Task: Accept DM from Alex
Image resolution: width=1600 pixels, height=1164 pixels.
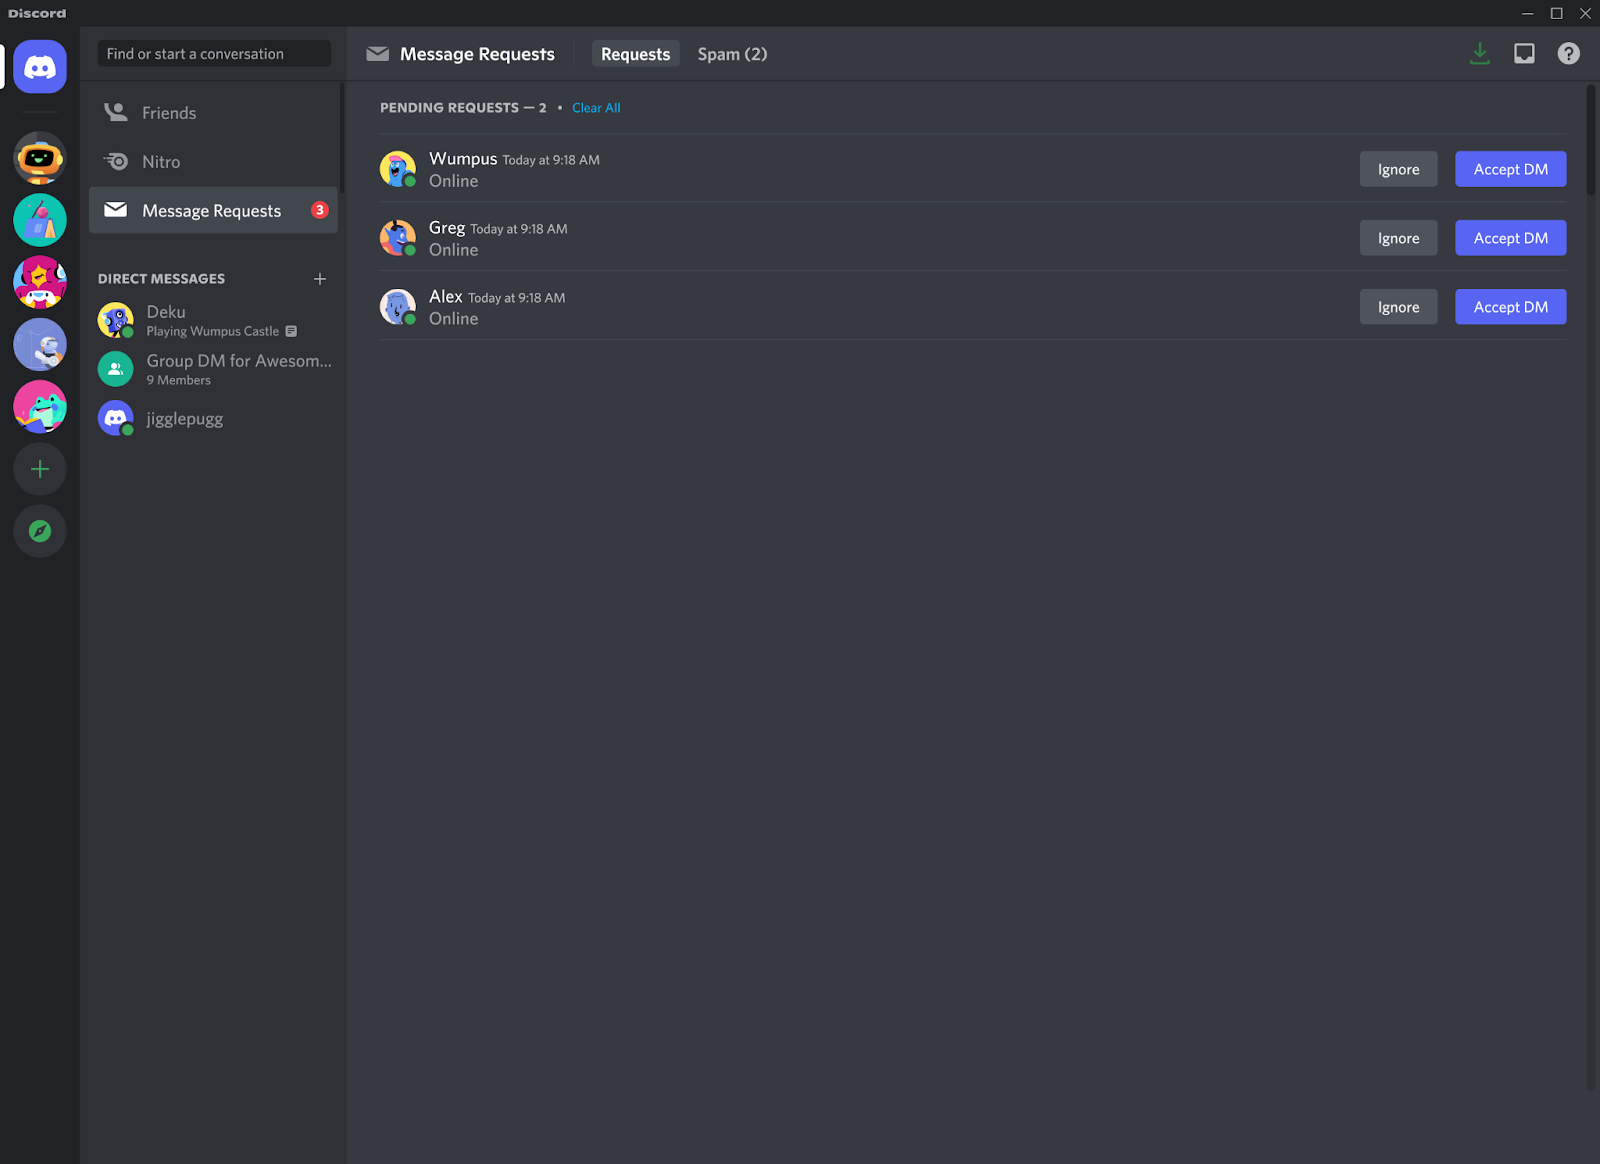Action: [1510, 307]
